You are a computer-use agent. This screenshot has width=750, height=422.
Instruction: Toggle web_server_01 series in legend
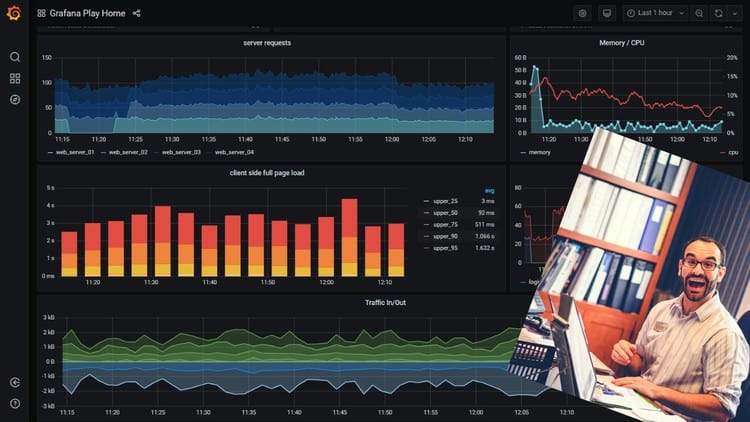(74, 152)
